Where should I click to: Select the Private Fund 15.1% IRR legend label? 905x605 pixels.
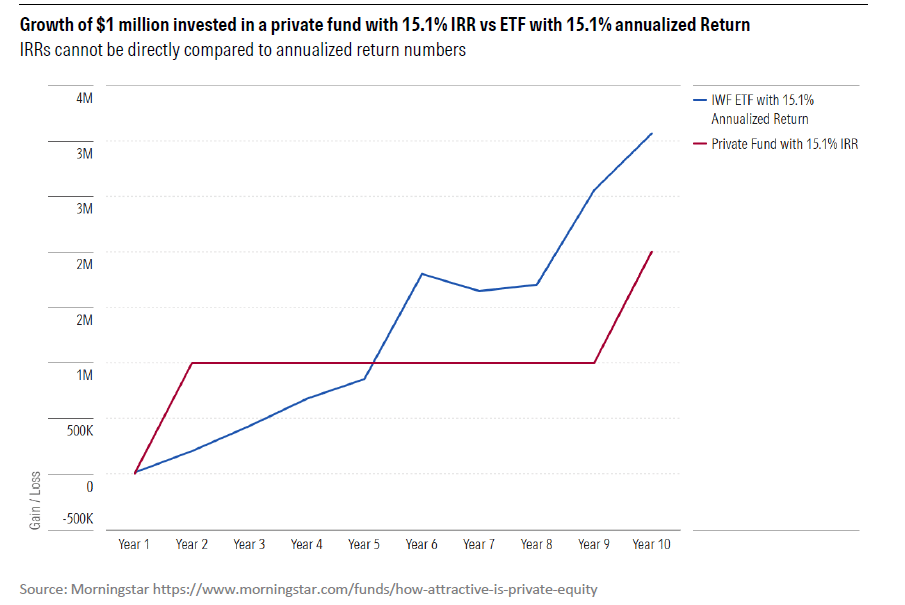pos(784,144)
